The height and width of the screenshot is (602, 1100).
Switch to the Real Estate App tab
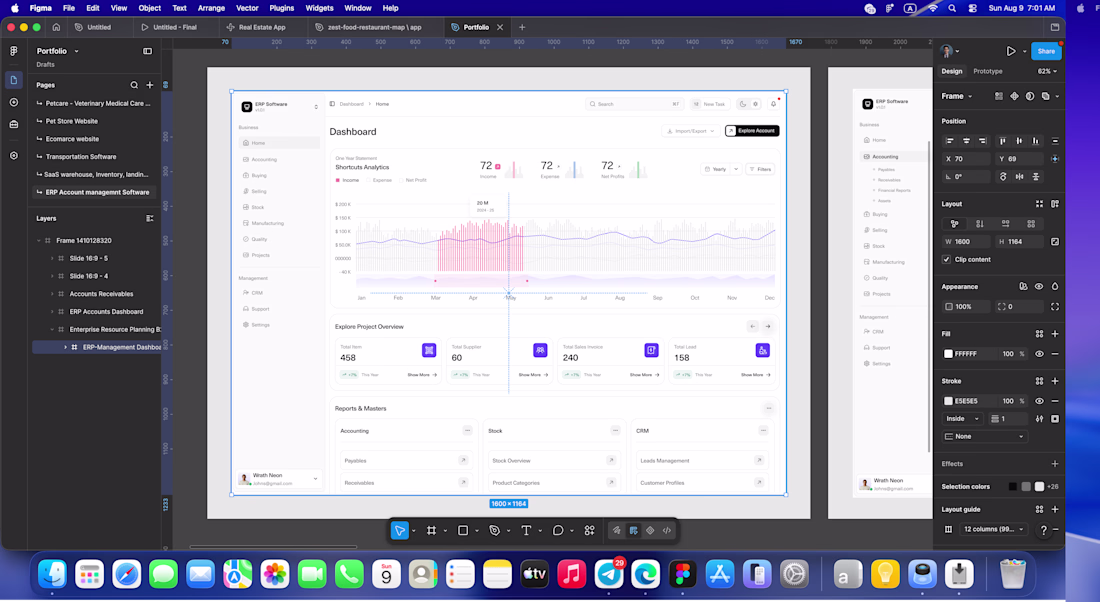coord(262,27)
